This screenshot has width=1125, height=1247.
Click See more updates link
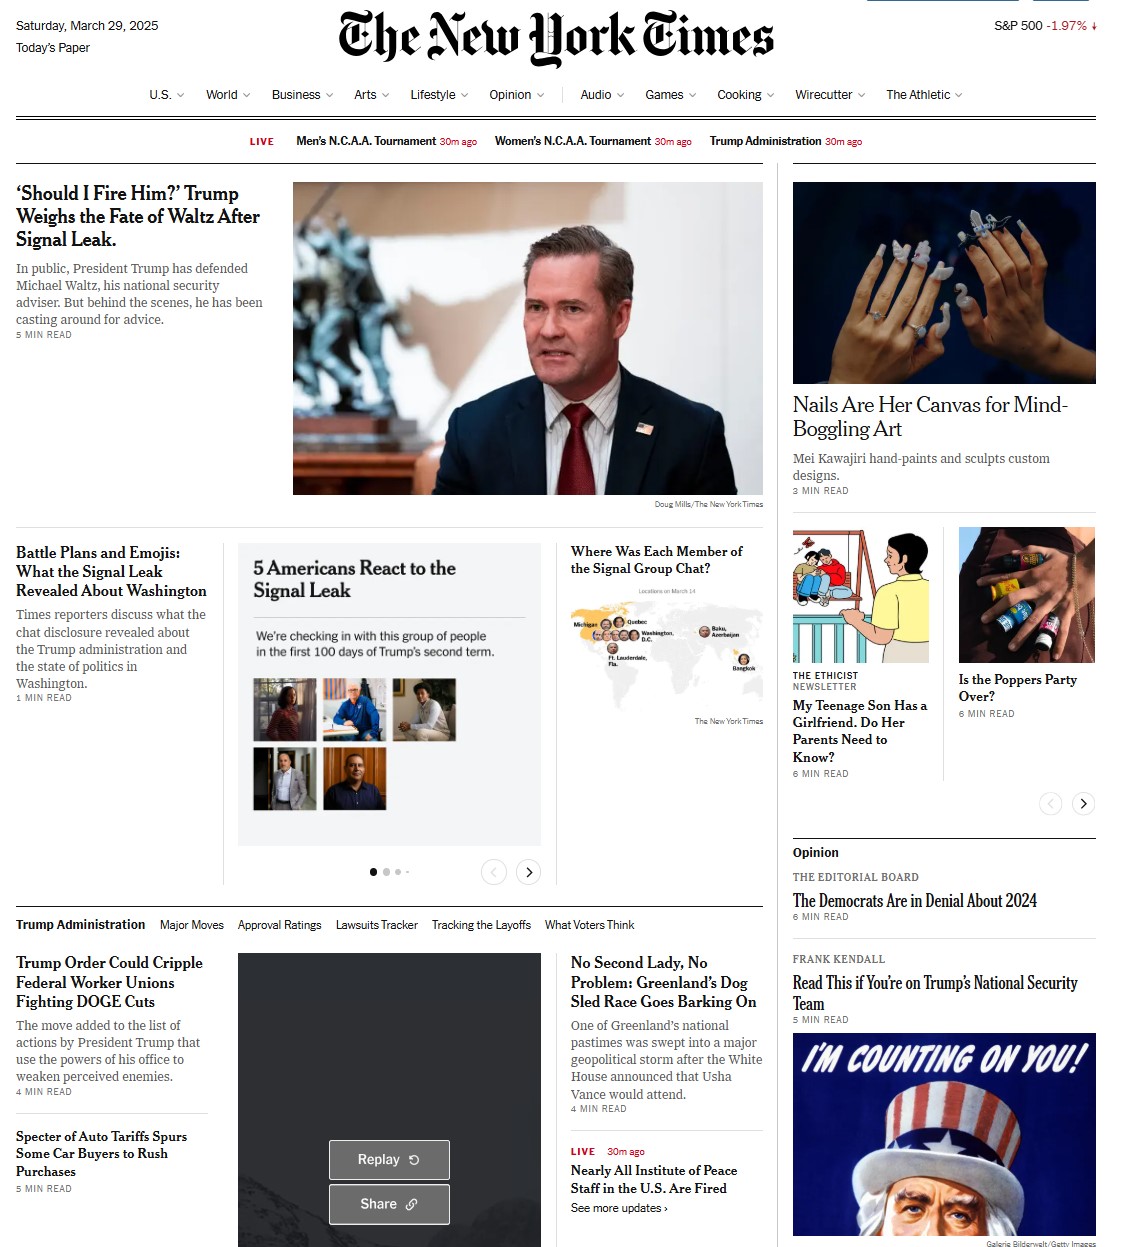[x=619, y=1208]
